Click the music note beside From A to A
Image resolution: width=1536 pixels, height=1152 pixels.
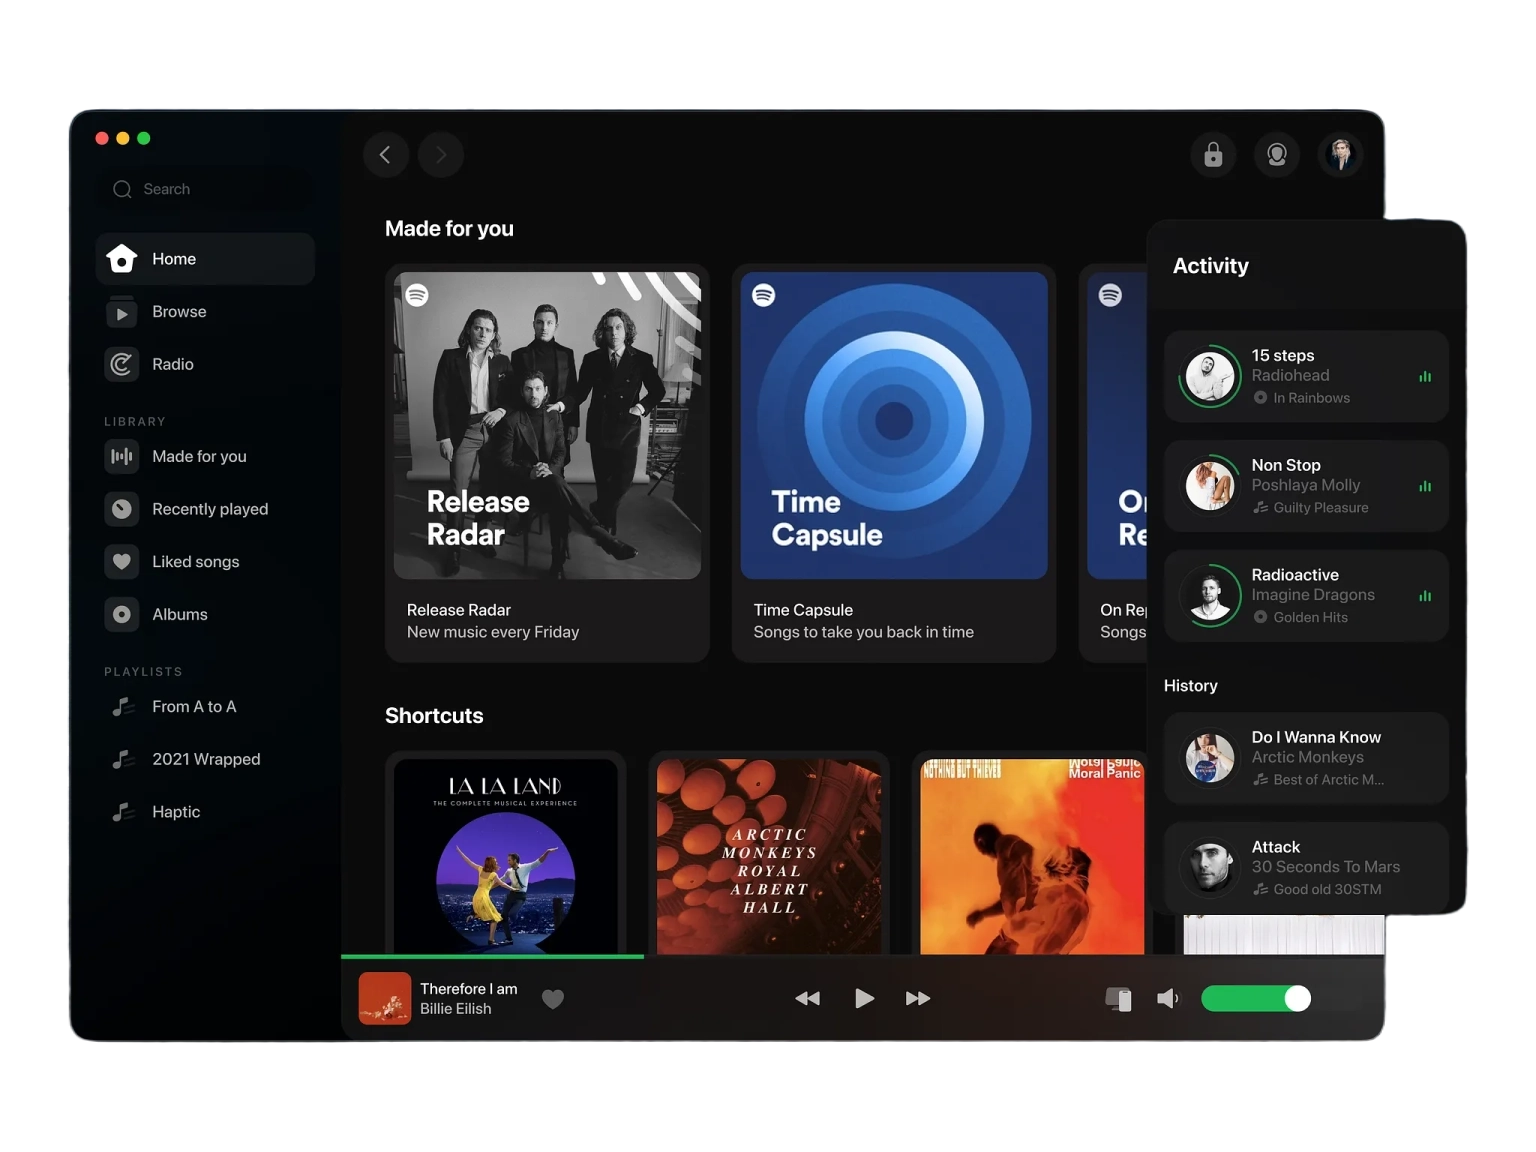[123, 707]
